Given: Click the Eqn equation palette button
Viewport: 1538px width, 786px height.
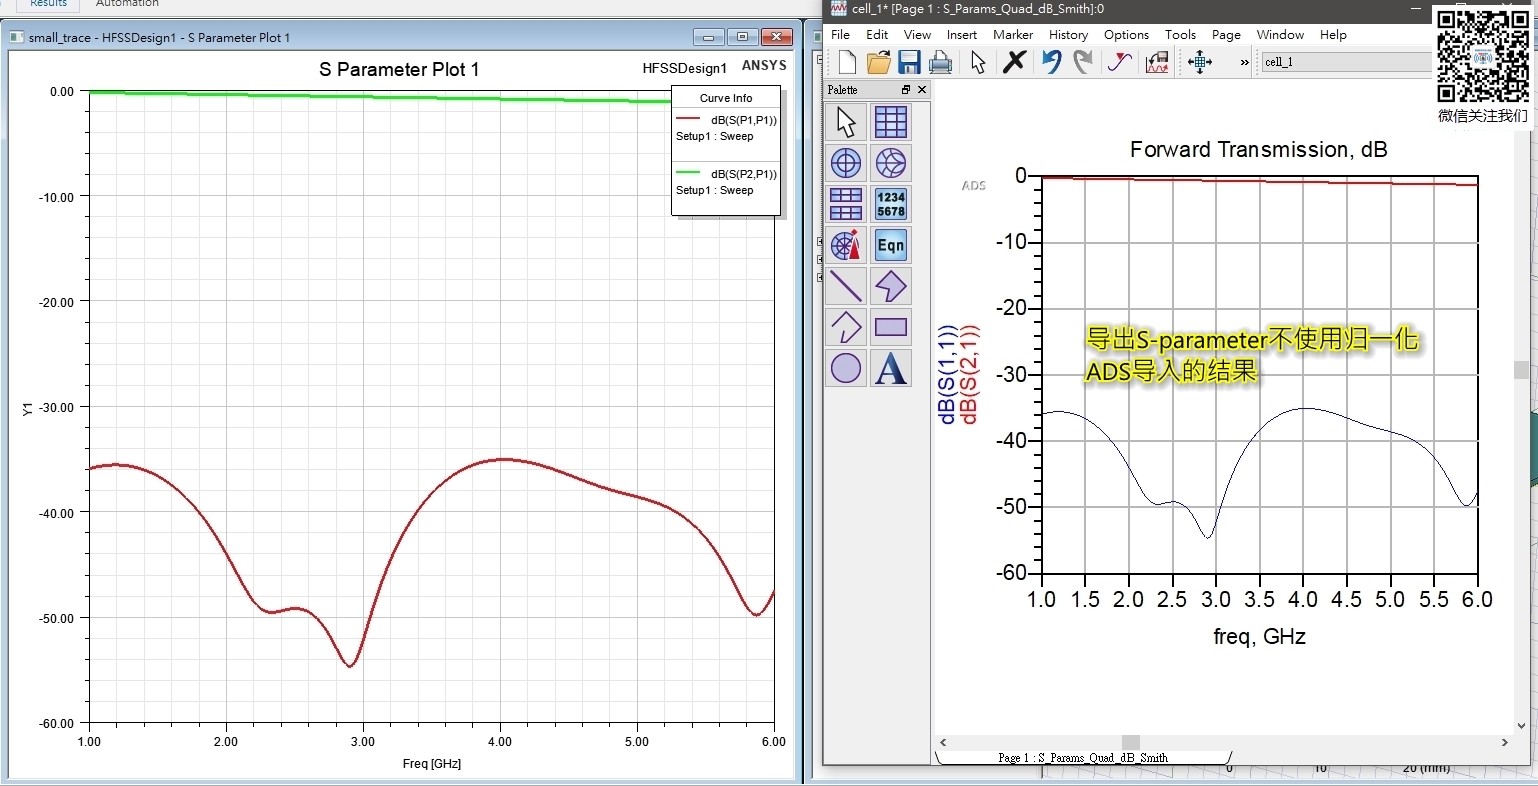Looking at the screenshot, I should tap(890, 245).
